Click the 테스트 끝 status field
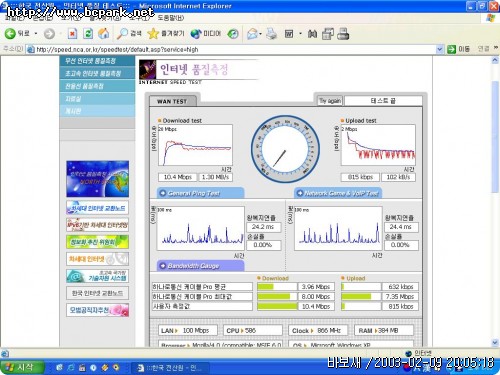Image resolution: width=500 pixels, height=375 pixels. 383,101
